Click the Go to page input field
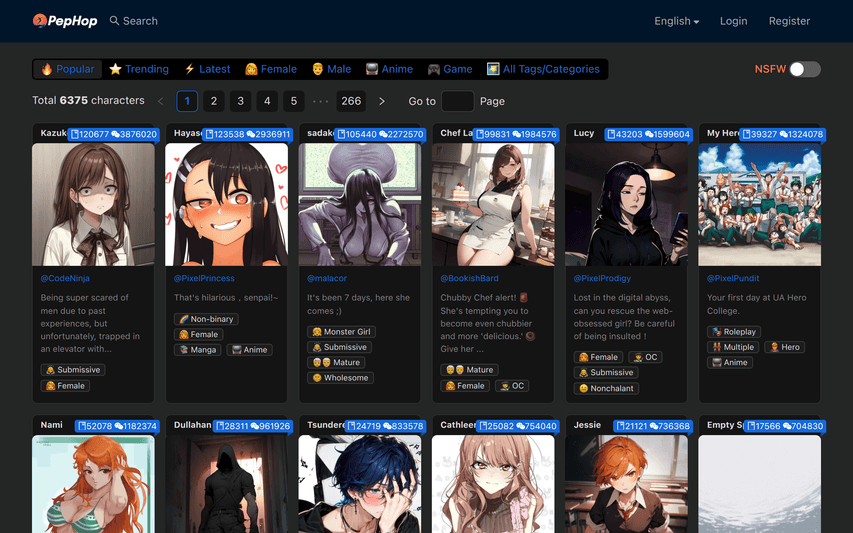Image resolution: width=853 pixels, height=533 pixels. coord(457,101)
